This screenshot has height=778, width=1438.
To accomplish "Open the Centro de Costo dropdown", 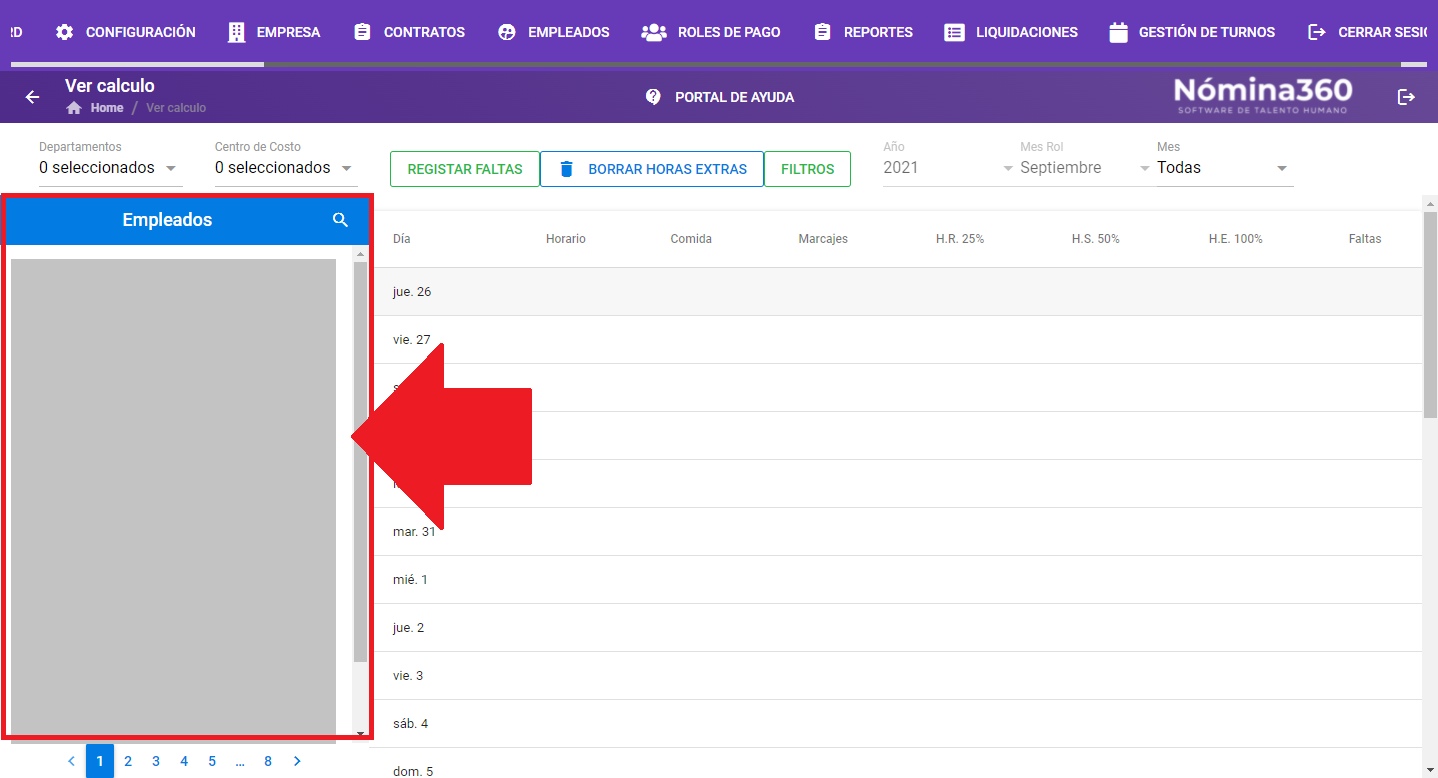I will [286, 167].
